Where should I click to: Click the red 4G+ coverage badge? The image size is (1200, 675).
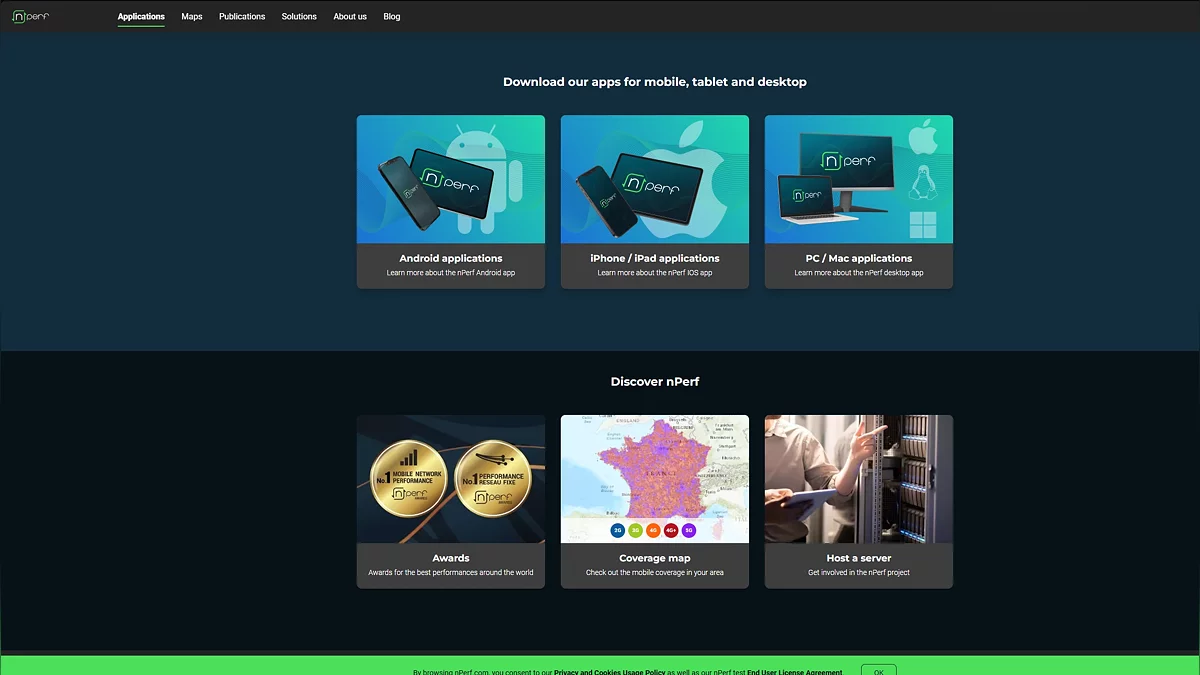point(671,530)
